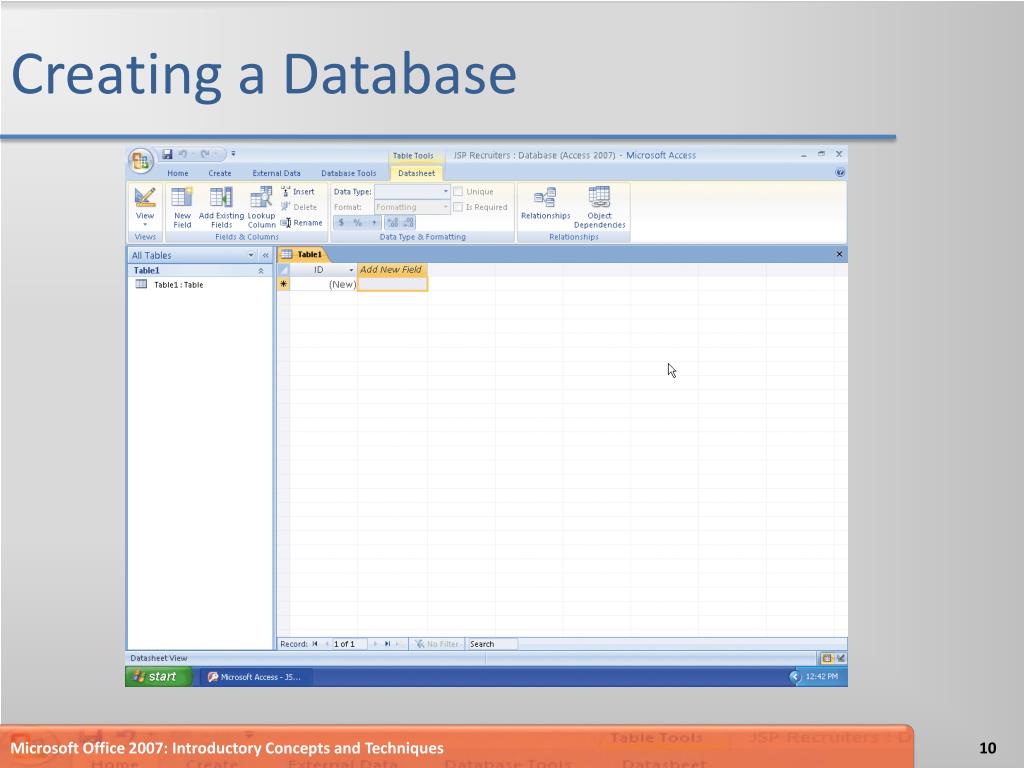
Task: Click Microsoft Access taskbar button
Action: click(256, 677)
